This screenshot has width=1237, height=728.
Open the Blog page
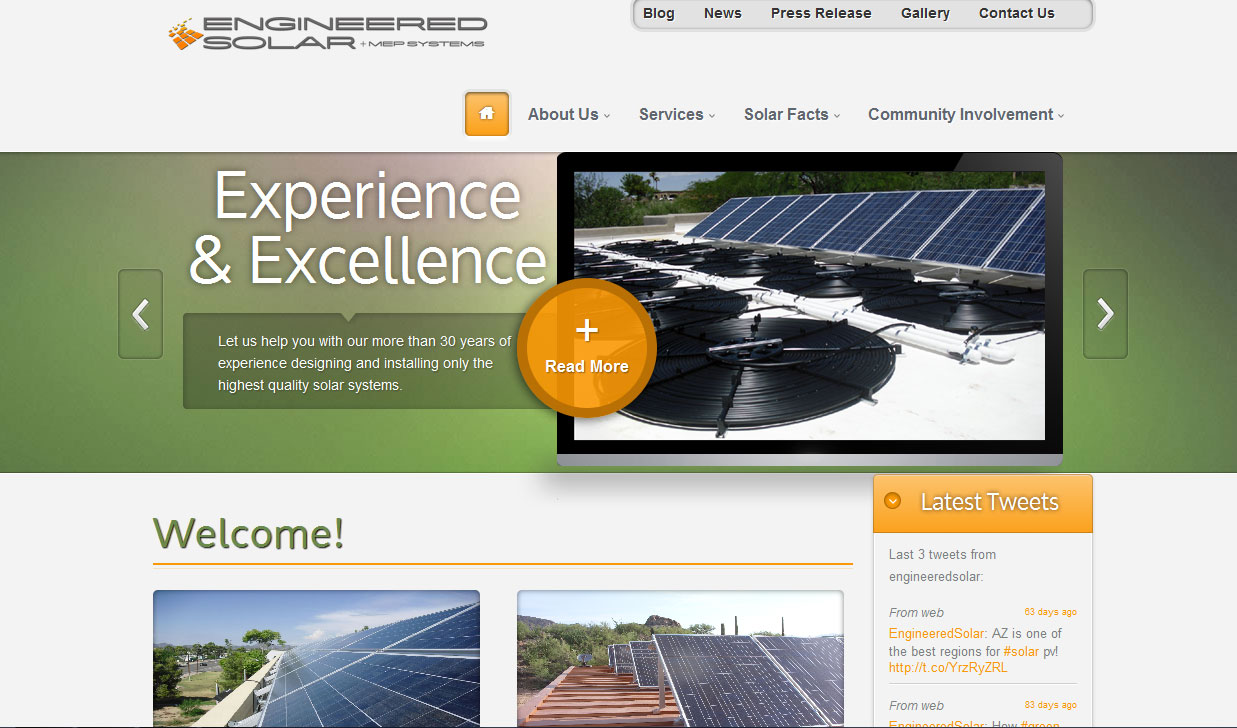(659, 14)
